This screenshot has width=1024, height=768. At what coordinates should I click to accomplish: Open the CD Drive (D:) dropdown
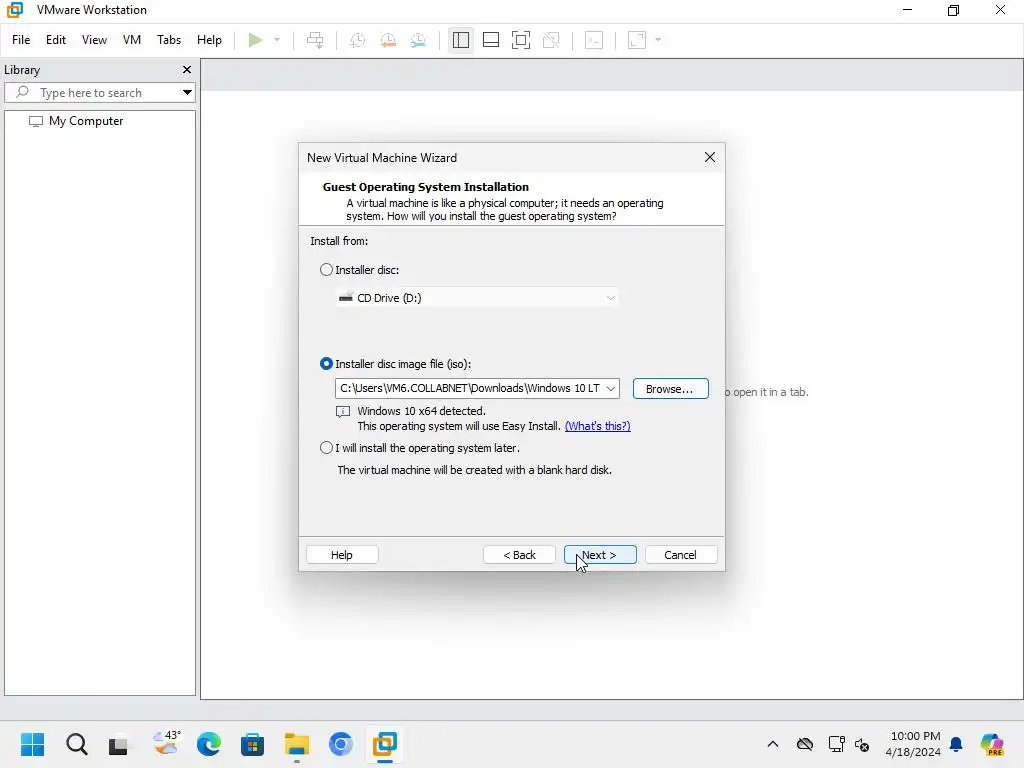(476, 298)
